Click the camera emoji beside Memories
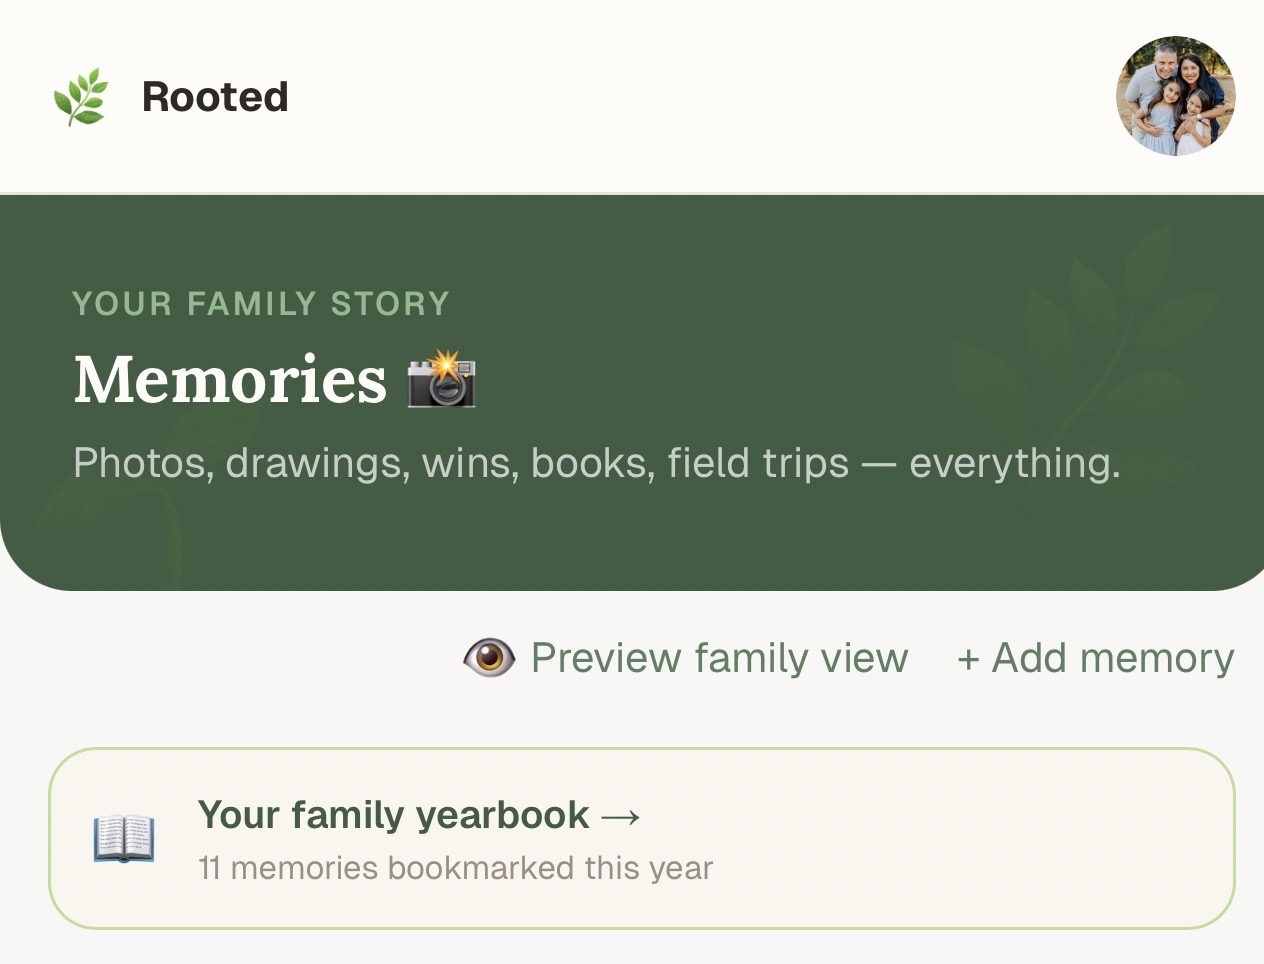The height and width of the screenshot is (964, 1264). tap(441, 380)
